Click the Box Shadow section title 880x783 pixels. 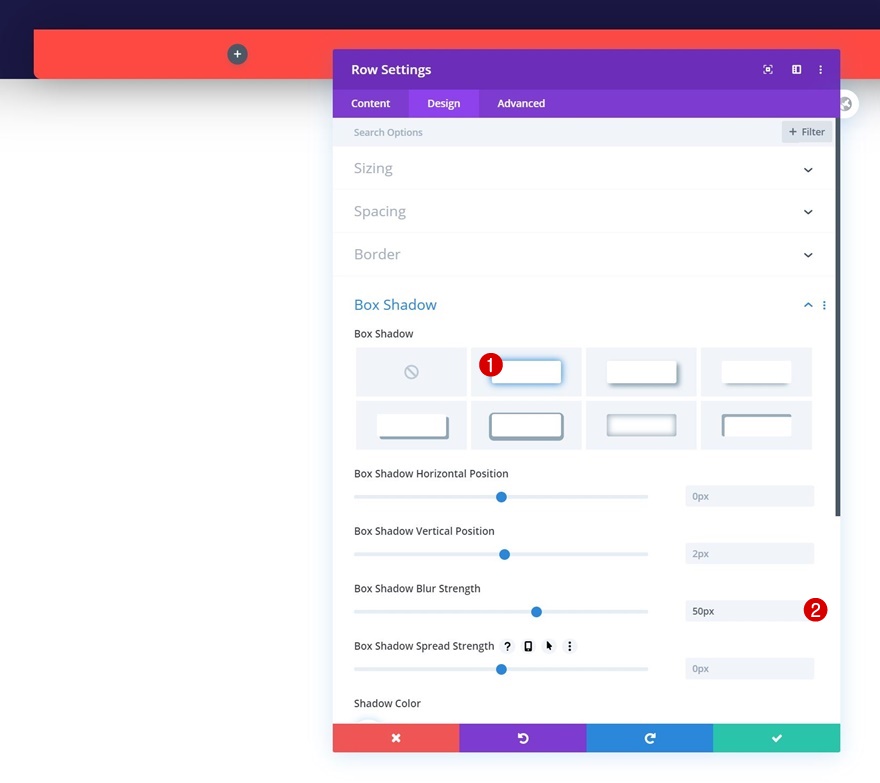pyautogui.click(x=395, y=305)
